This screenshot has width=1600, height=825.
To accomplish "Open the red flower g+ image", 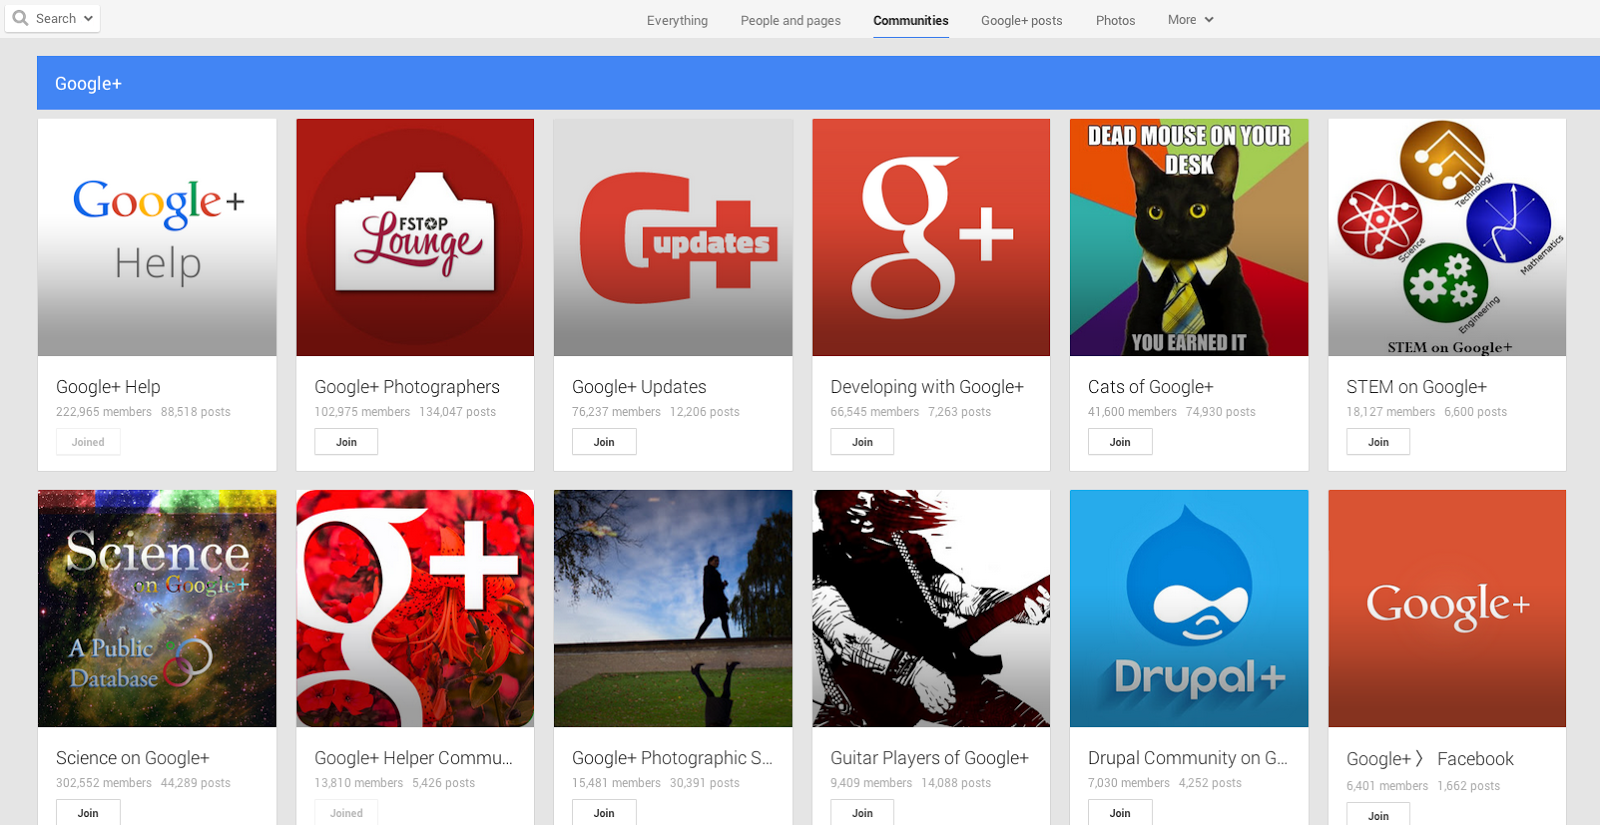I will coord(415,608).
